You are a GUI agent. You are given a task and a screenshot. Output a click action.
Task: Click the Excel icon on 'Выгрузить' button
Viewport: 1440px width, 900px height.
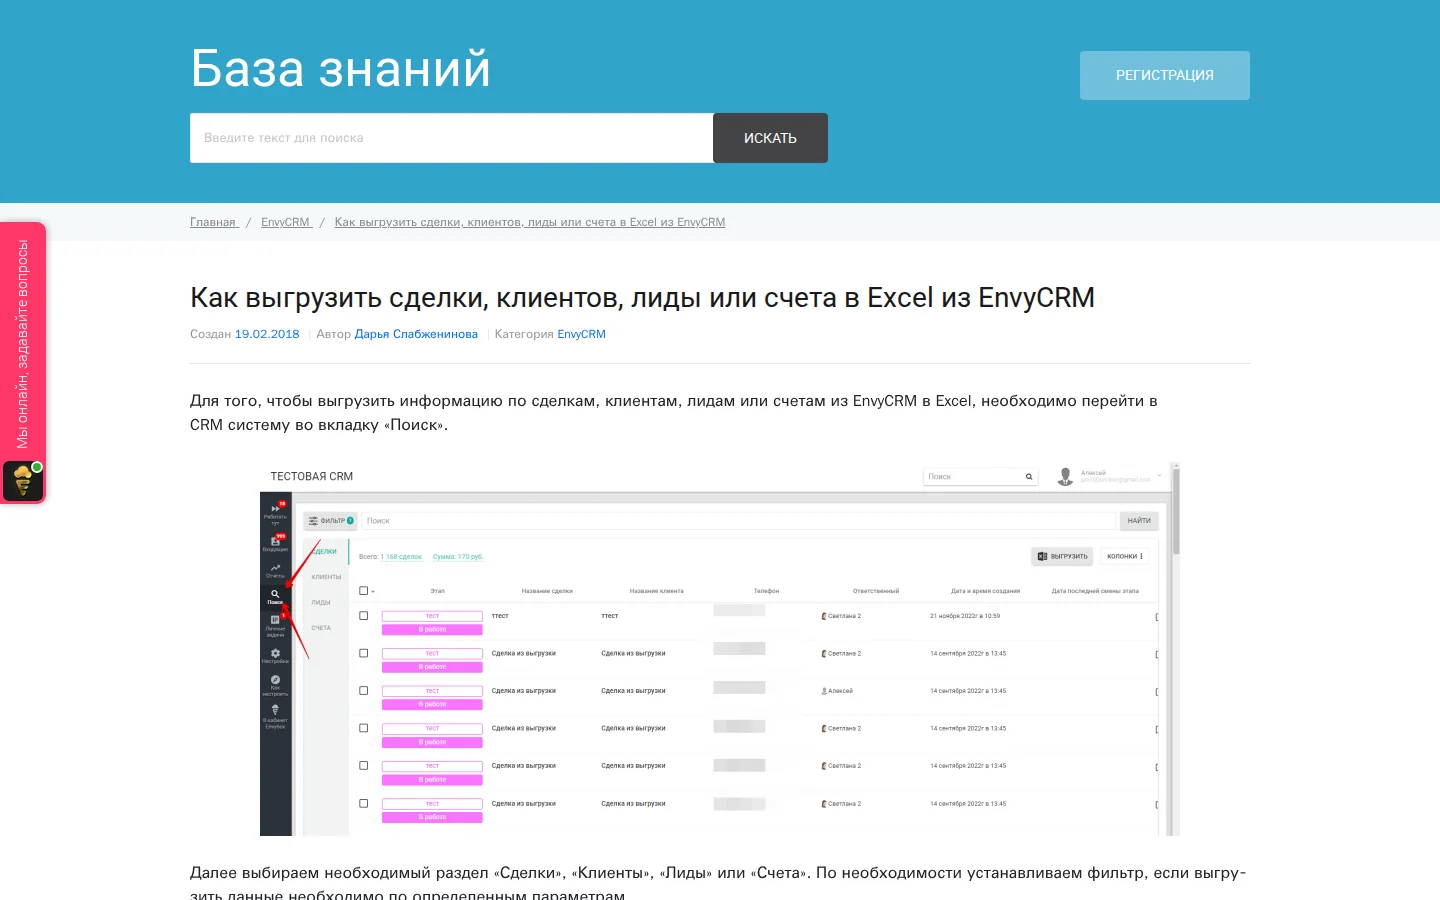[x=1042, y=556]
